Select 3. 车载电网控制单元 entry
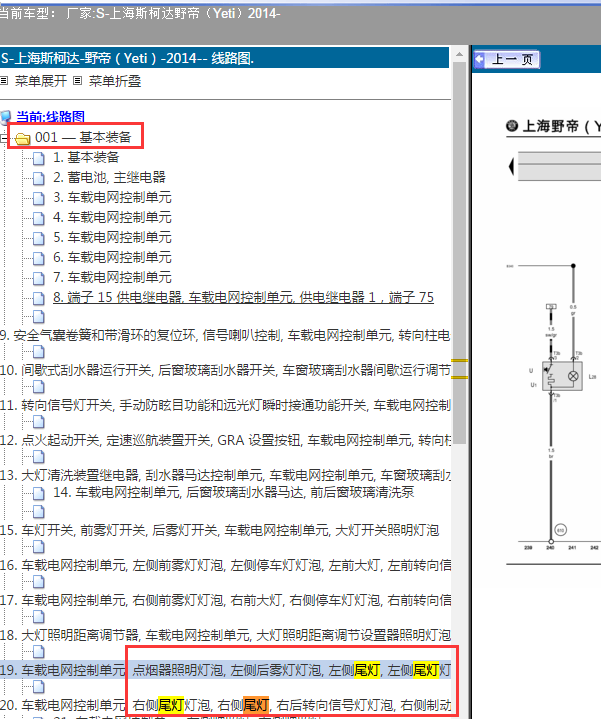Screen dimensions: 601x719 [112, 197]
